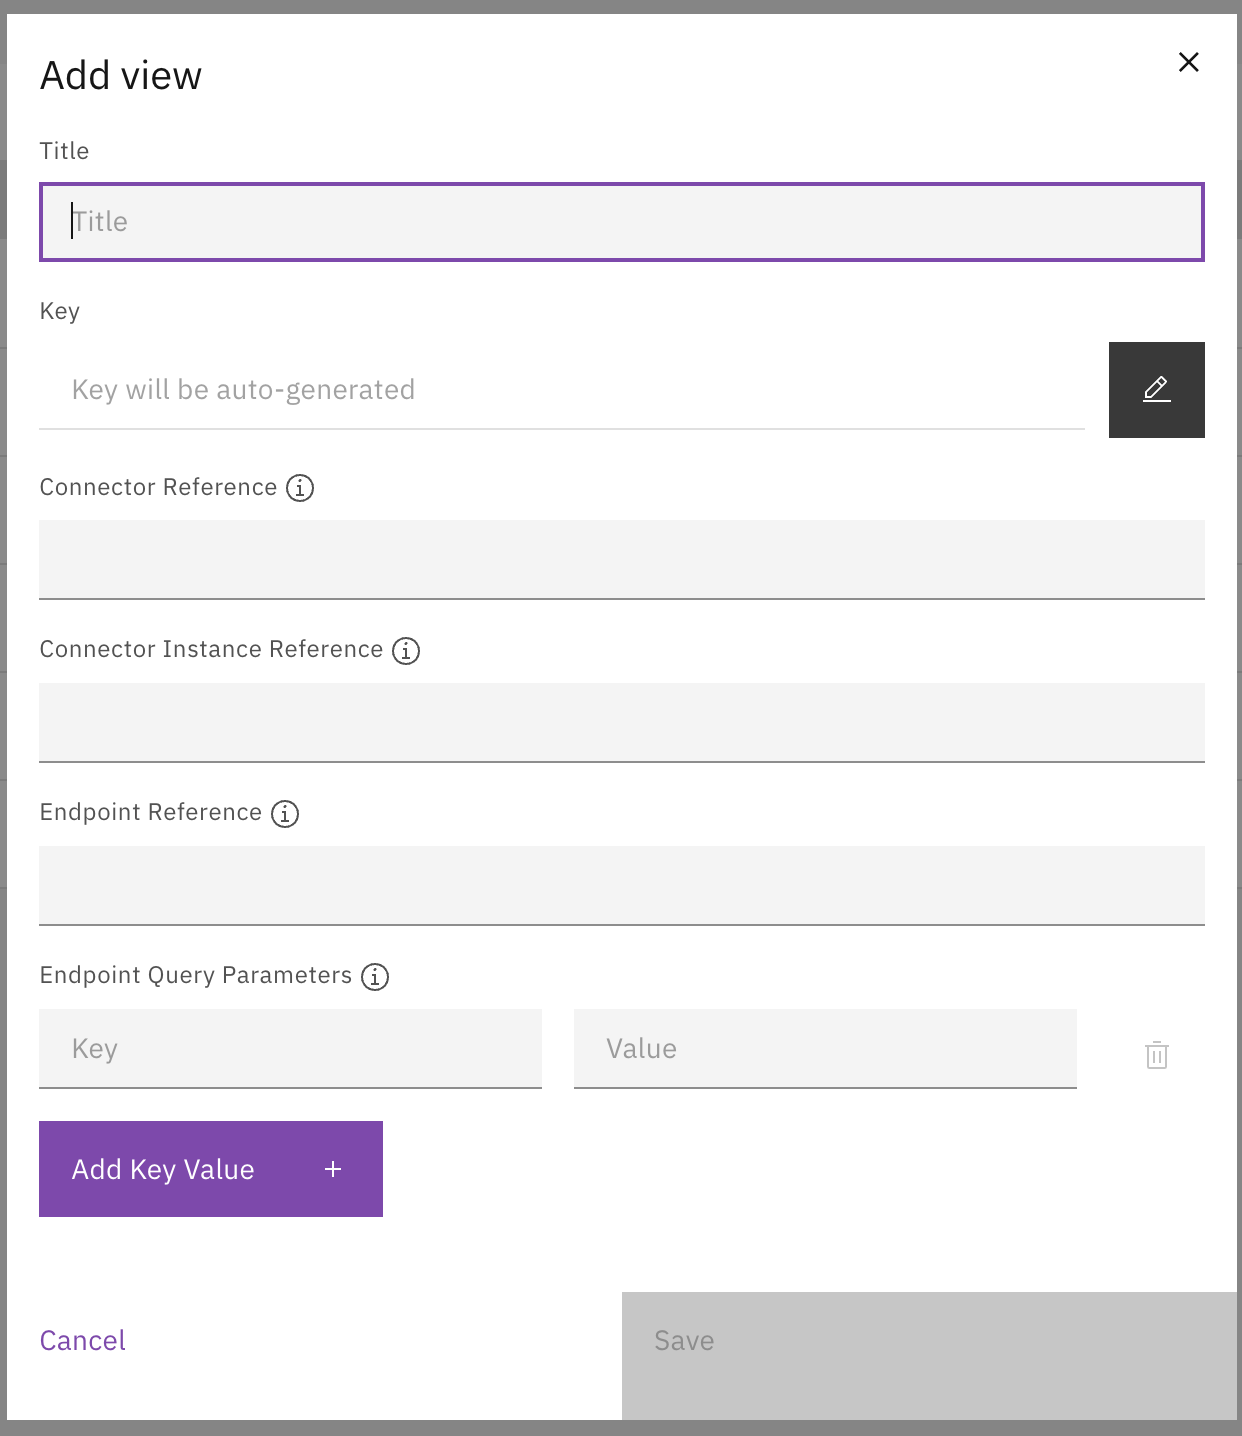Image resolution: width=1242 pixels, height=1436 pixels.
Task: Click the Endpoint Query Parameters label text
Action: coord(196,974)
